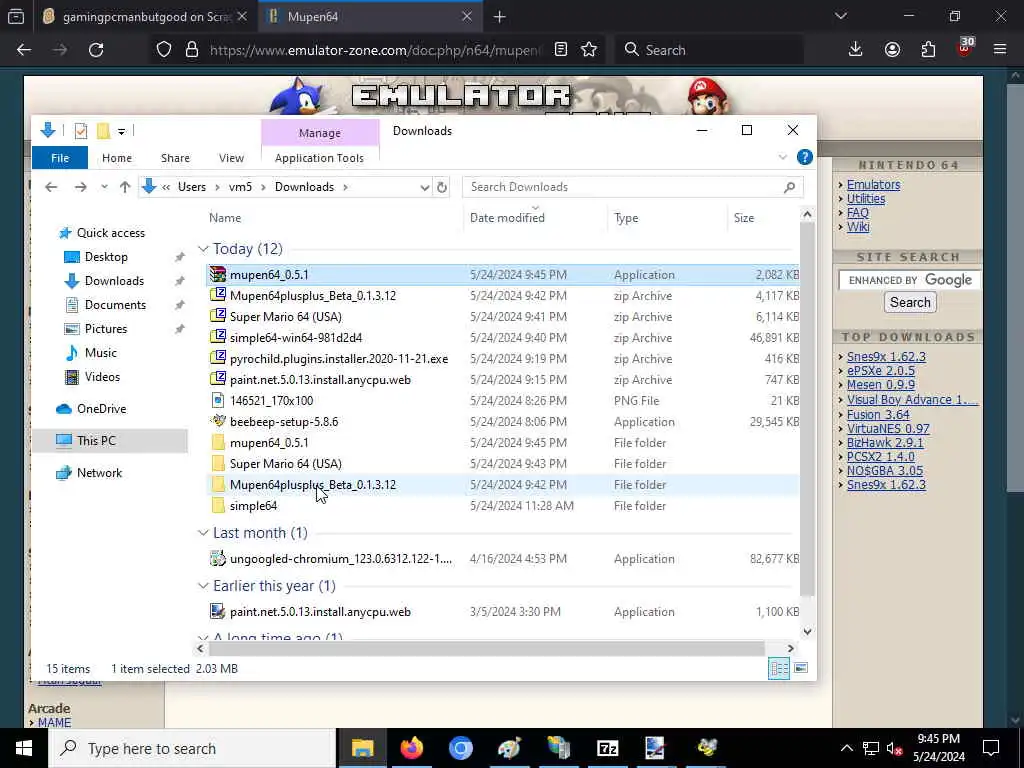Screen dimensions: 1024x768
Task: Open BeeBEEP bee icon in taskbar
Action: 707,748
